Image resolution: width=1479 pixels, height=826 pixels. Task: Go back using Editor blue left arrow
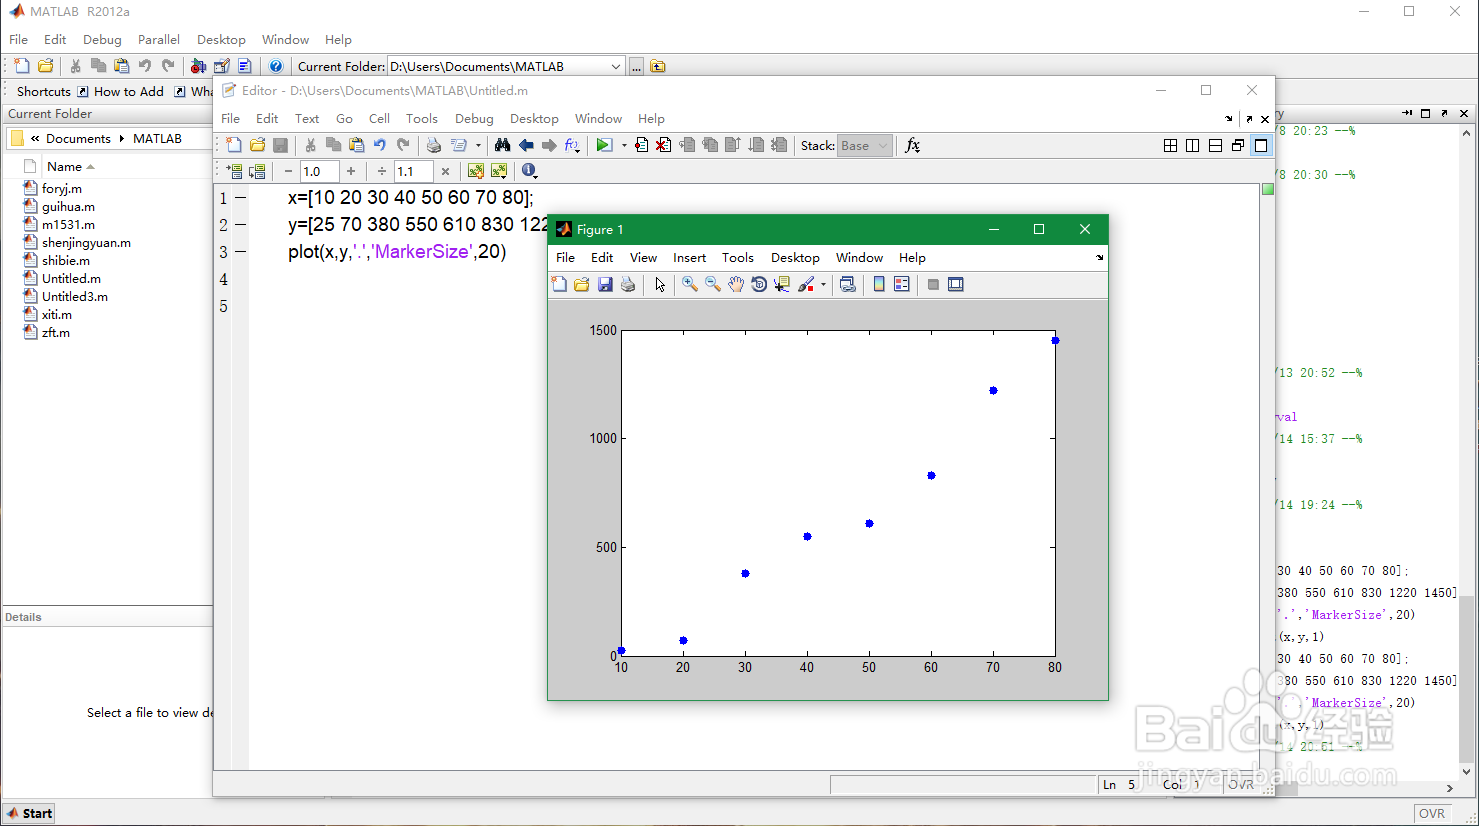coord(526,145)
